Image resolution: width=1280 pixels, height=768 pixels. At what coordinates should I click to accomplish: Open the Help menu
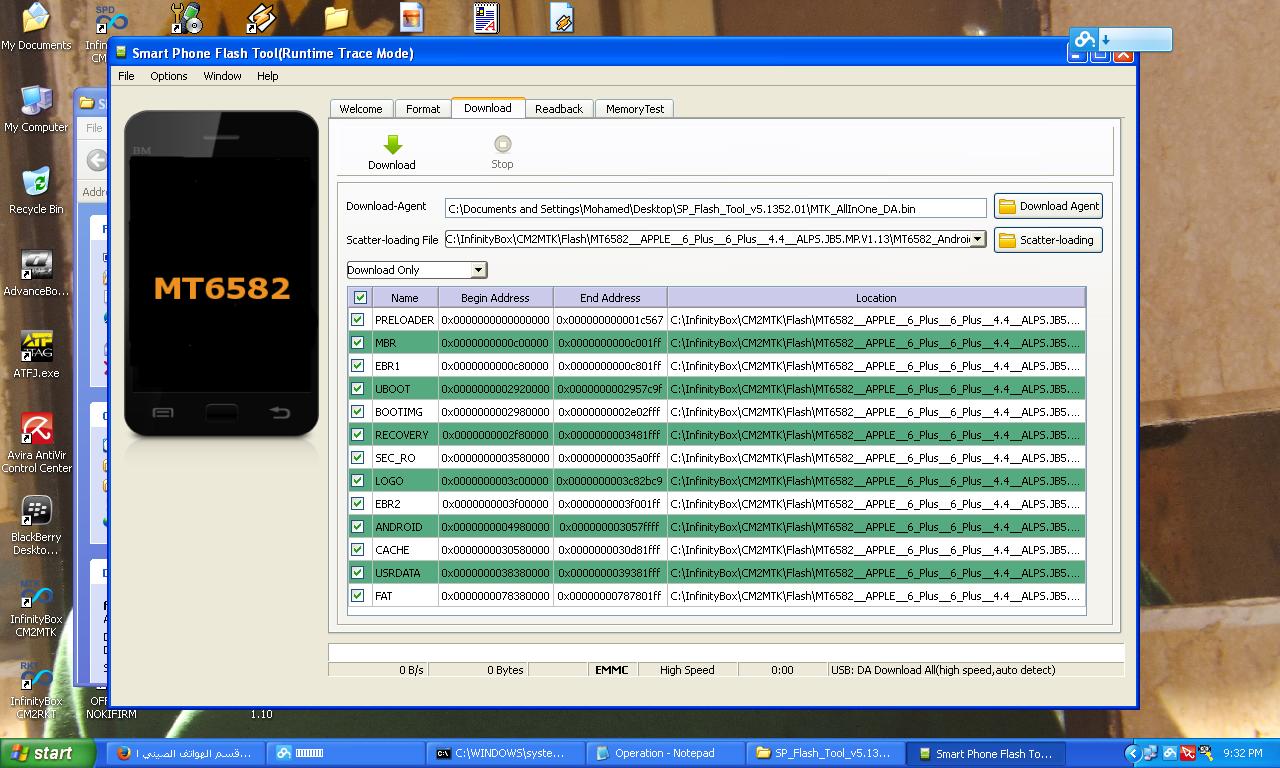267,76
